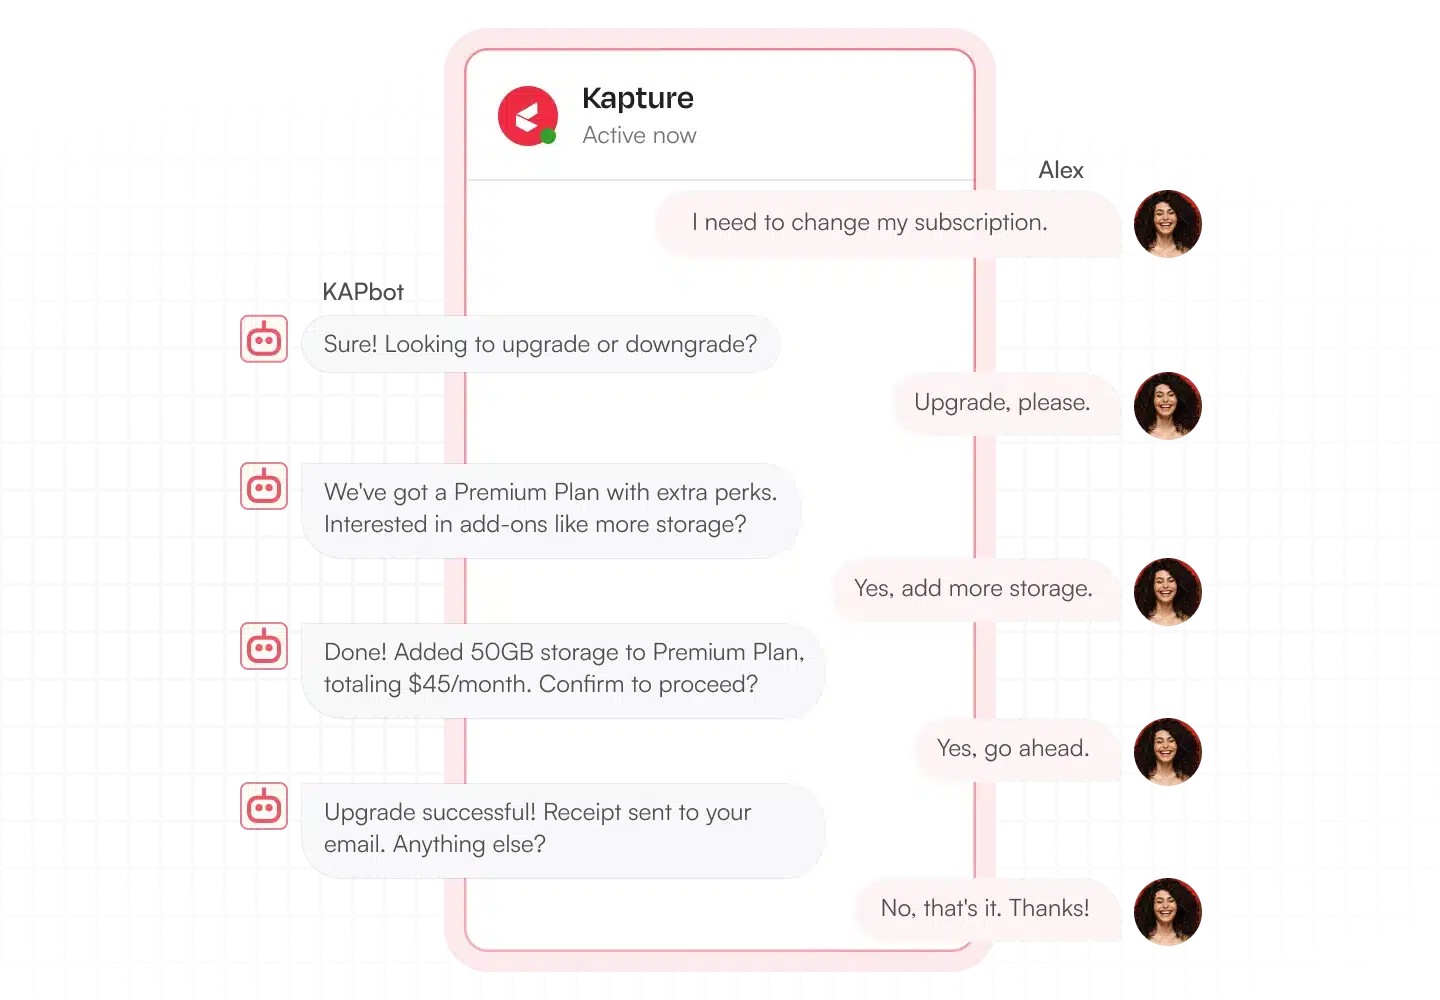Click the 'Active now' status text
Image resolution: width=1440 pixels, height=1000 pixels.
point(640,136)
